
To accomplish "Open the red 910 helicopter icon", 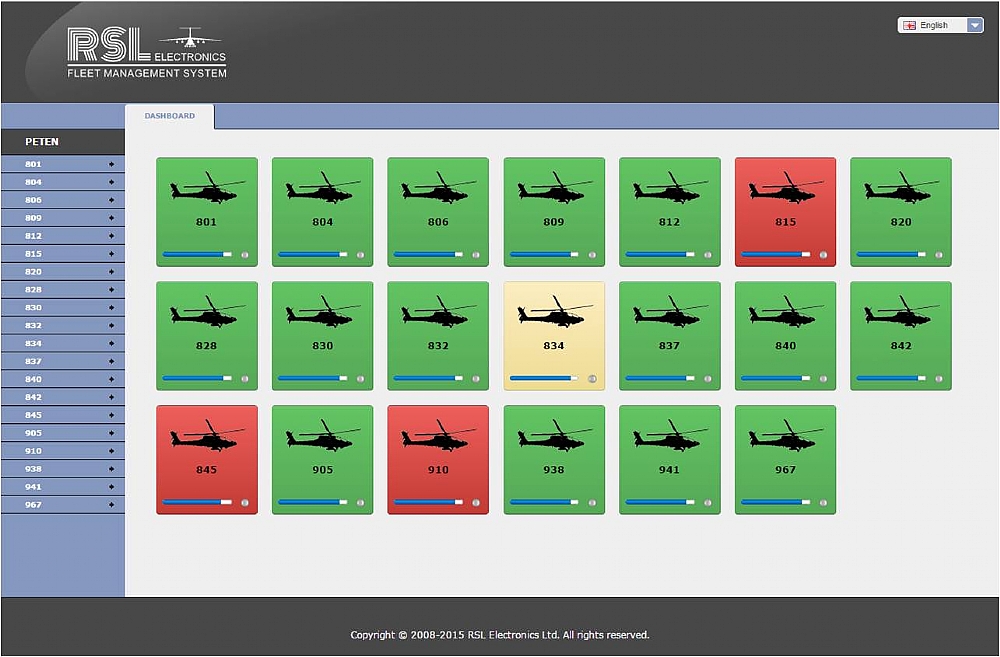I will [x=438, y=435].
